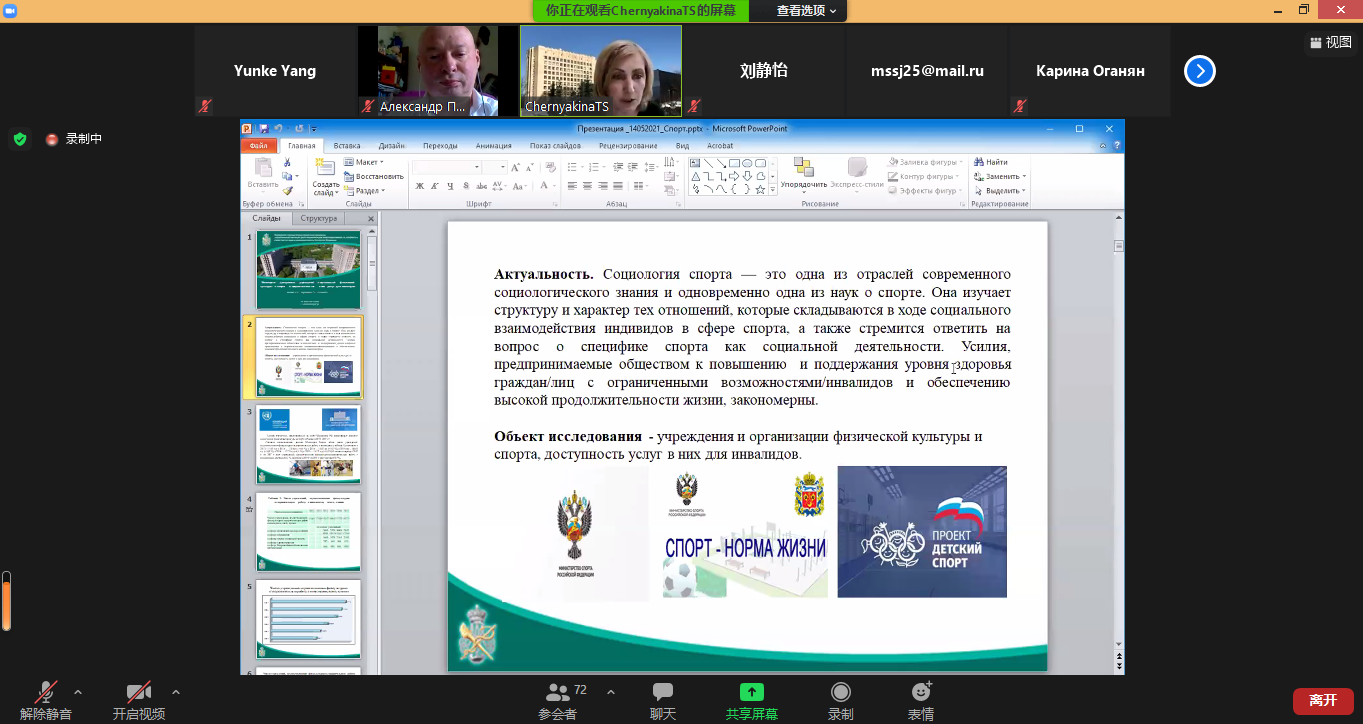Click the record meeting button
1363x724 pixels.
click(x=841, y=700)
